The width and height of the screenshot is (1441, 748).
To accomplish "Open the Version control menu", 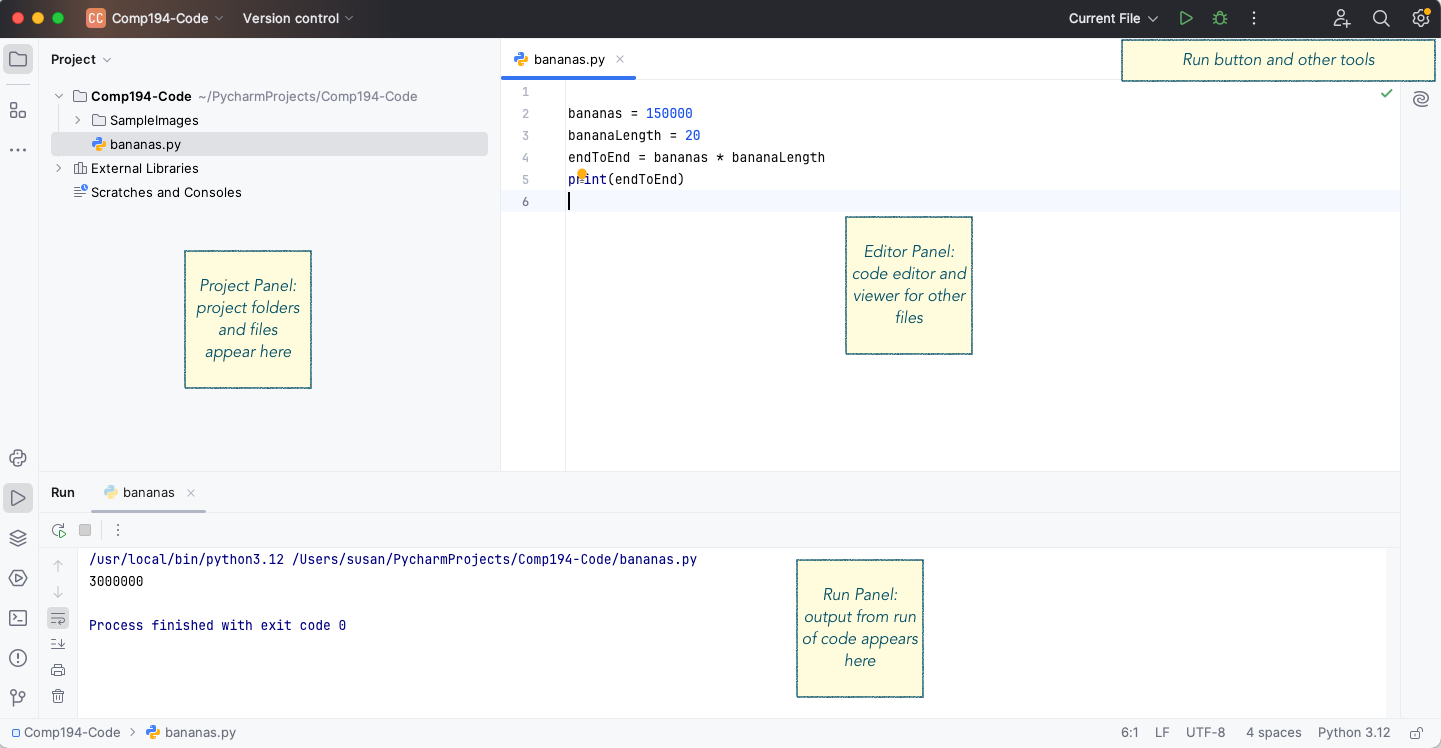I will (298, 18).
